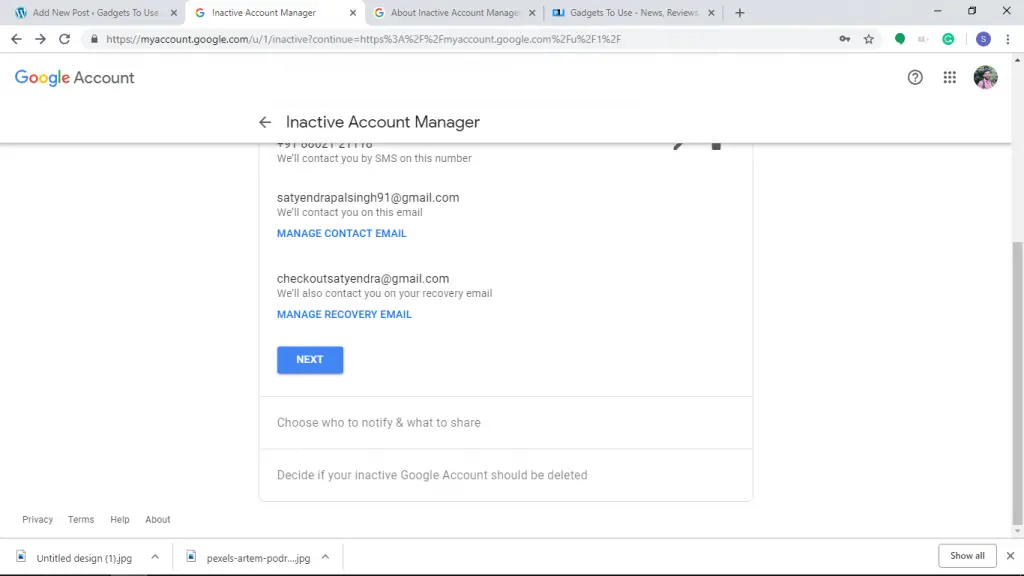This screenshot has height=576, width=1024.
Task: Open the saved passwords key icon
Action: pos(844,39)
